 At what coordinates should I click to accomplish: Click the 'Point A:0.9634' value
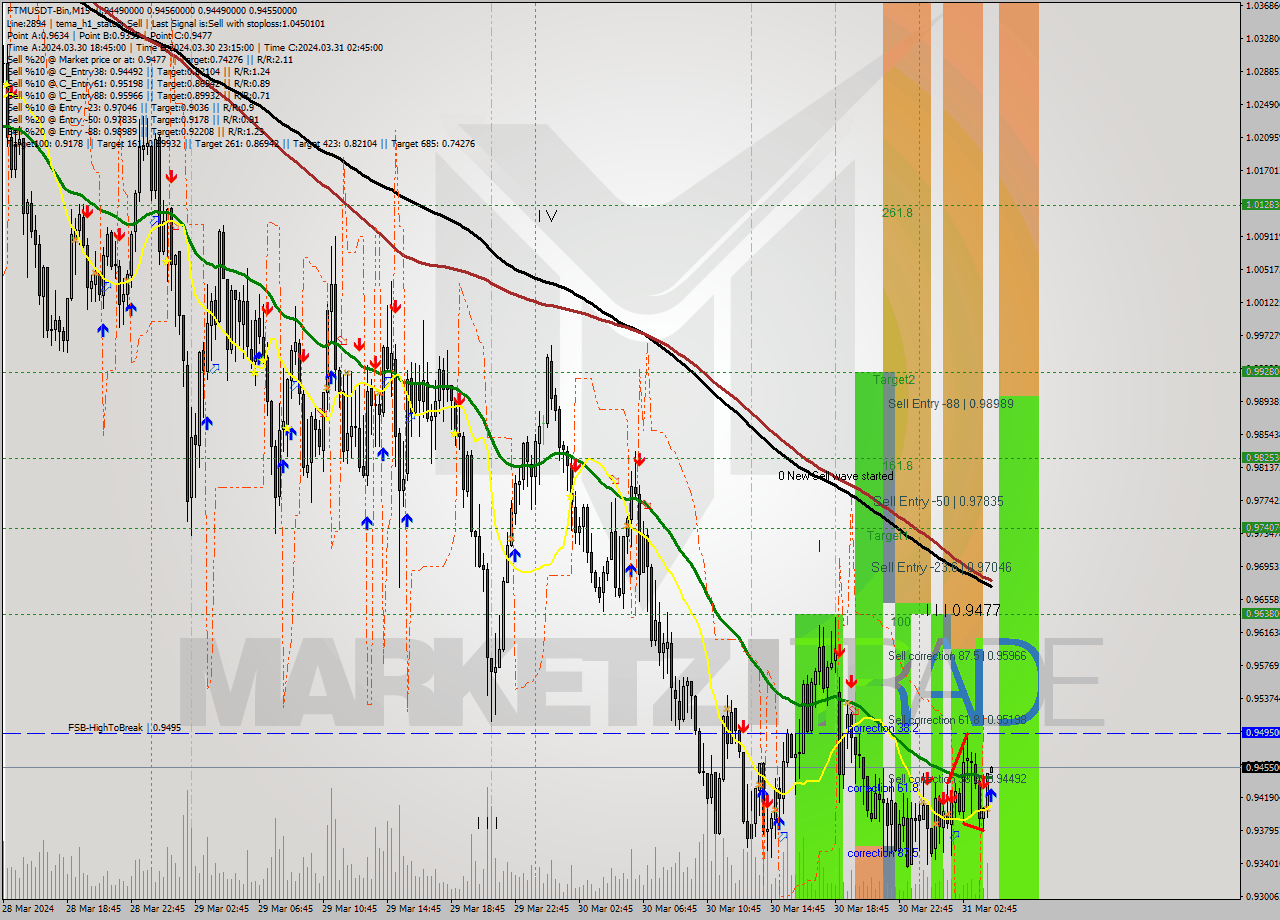tap(36, 34)
